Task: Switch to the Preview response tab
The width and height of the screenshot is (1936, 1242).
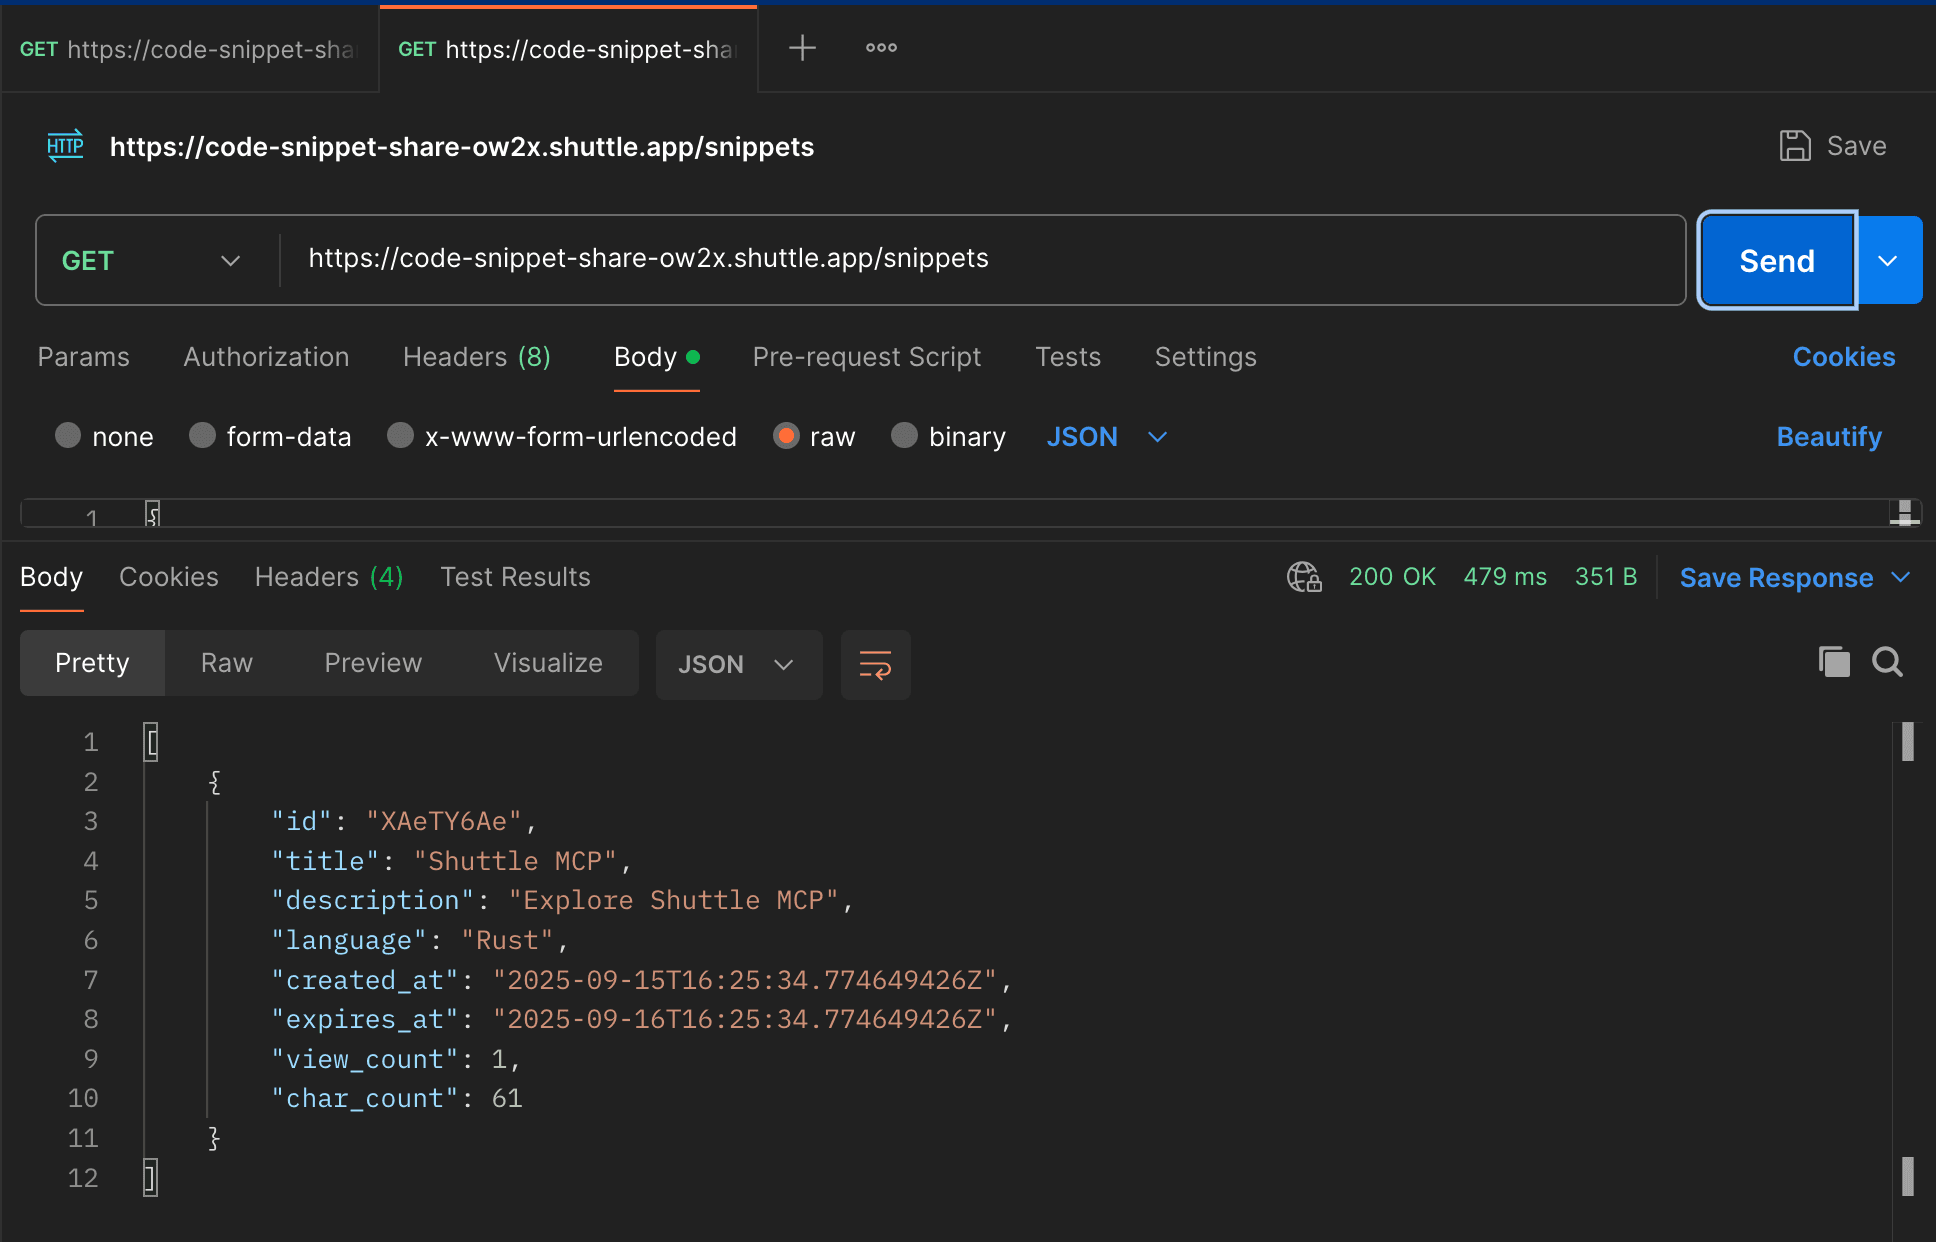Action: [x=372, y=662]
